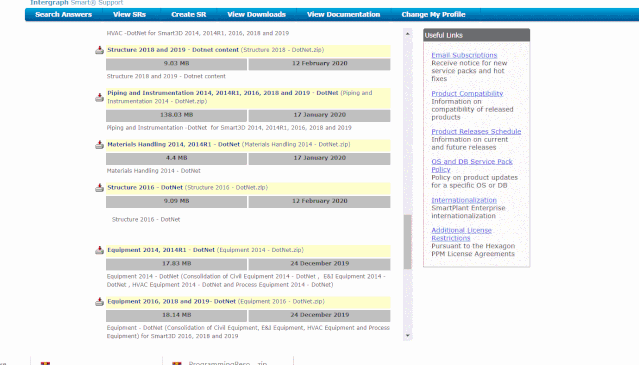
Task: Click download icon for Structure 2018 and 2019
Action: (x=99, y=50)
